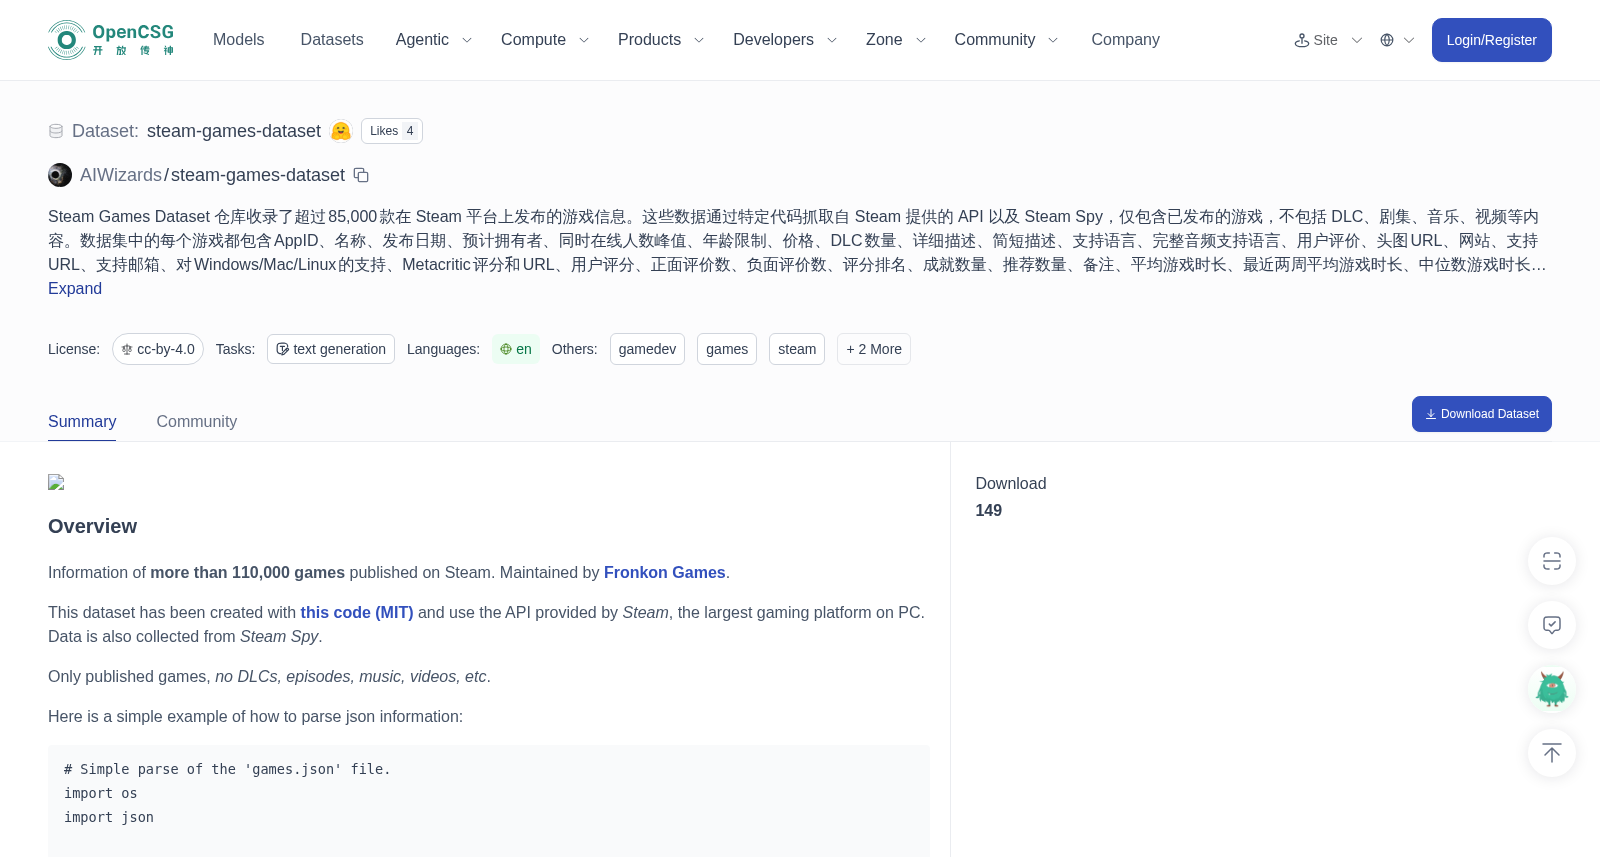Open the Datasets nav item
Image resolution: width=1600 pixels, height=857 pixels.
tap(332, 40)
